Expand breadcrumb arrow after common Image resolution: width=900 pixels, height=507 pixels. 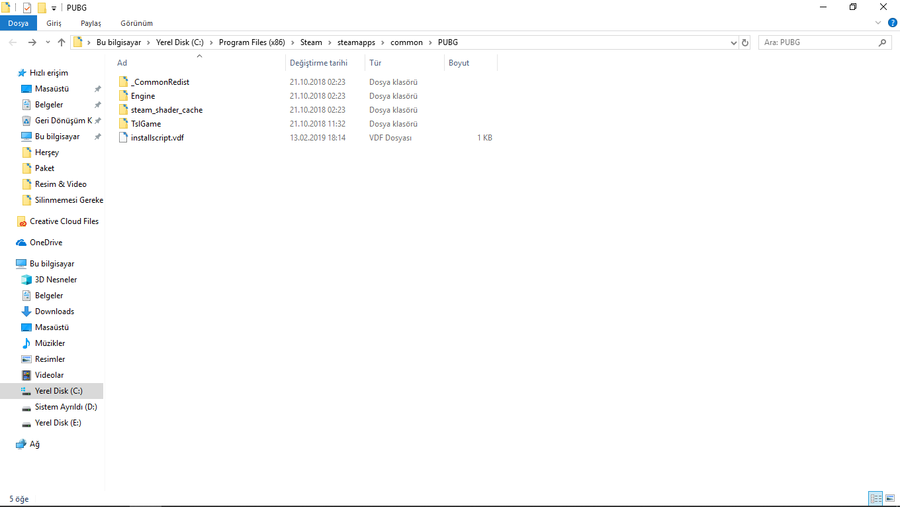tap(430, 42)
